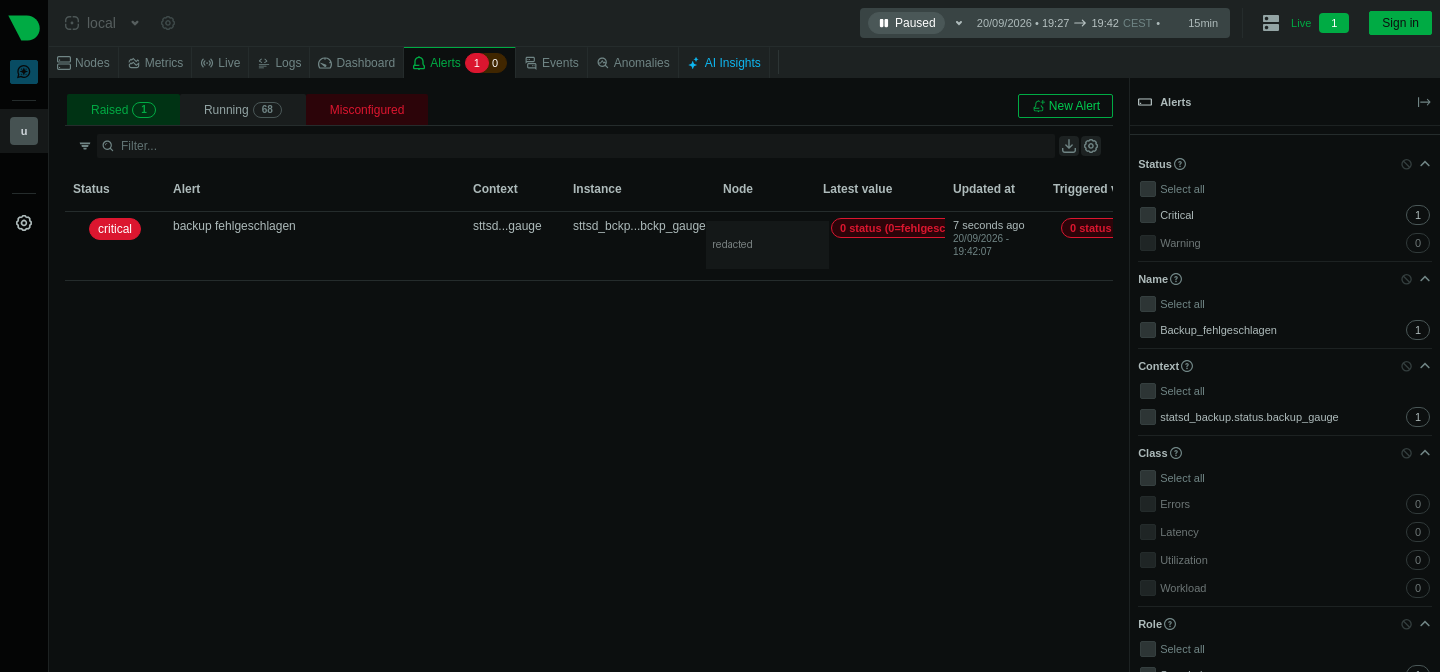This screenshot has width=1440, height=672.
Task: Collapse the Status filter section
Action: pos(1425,164)
